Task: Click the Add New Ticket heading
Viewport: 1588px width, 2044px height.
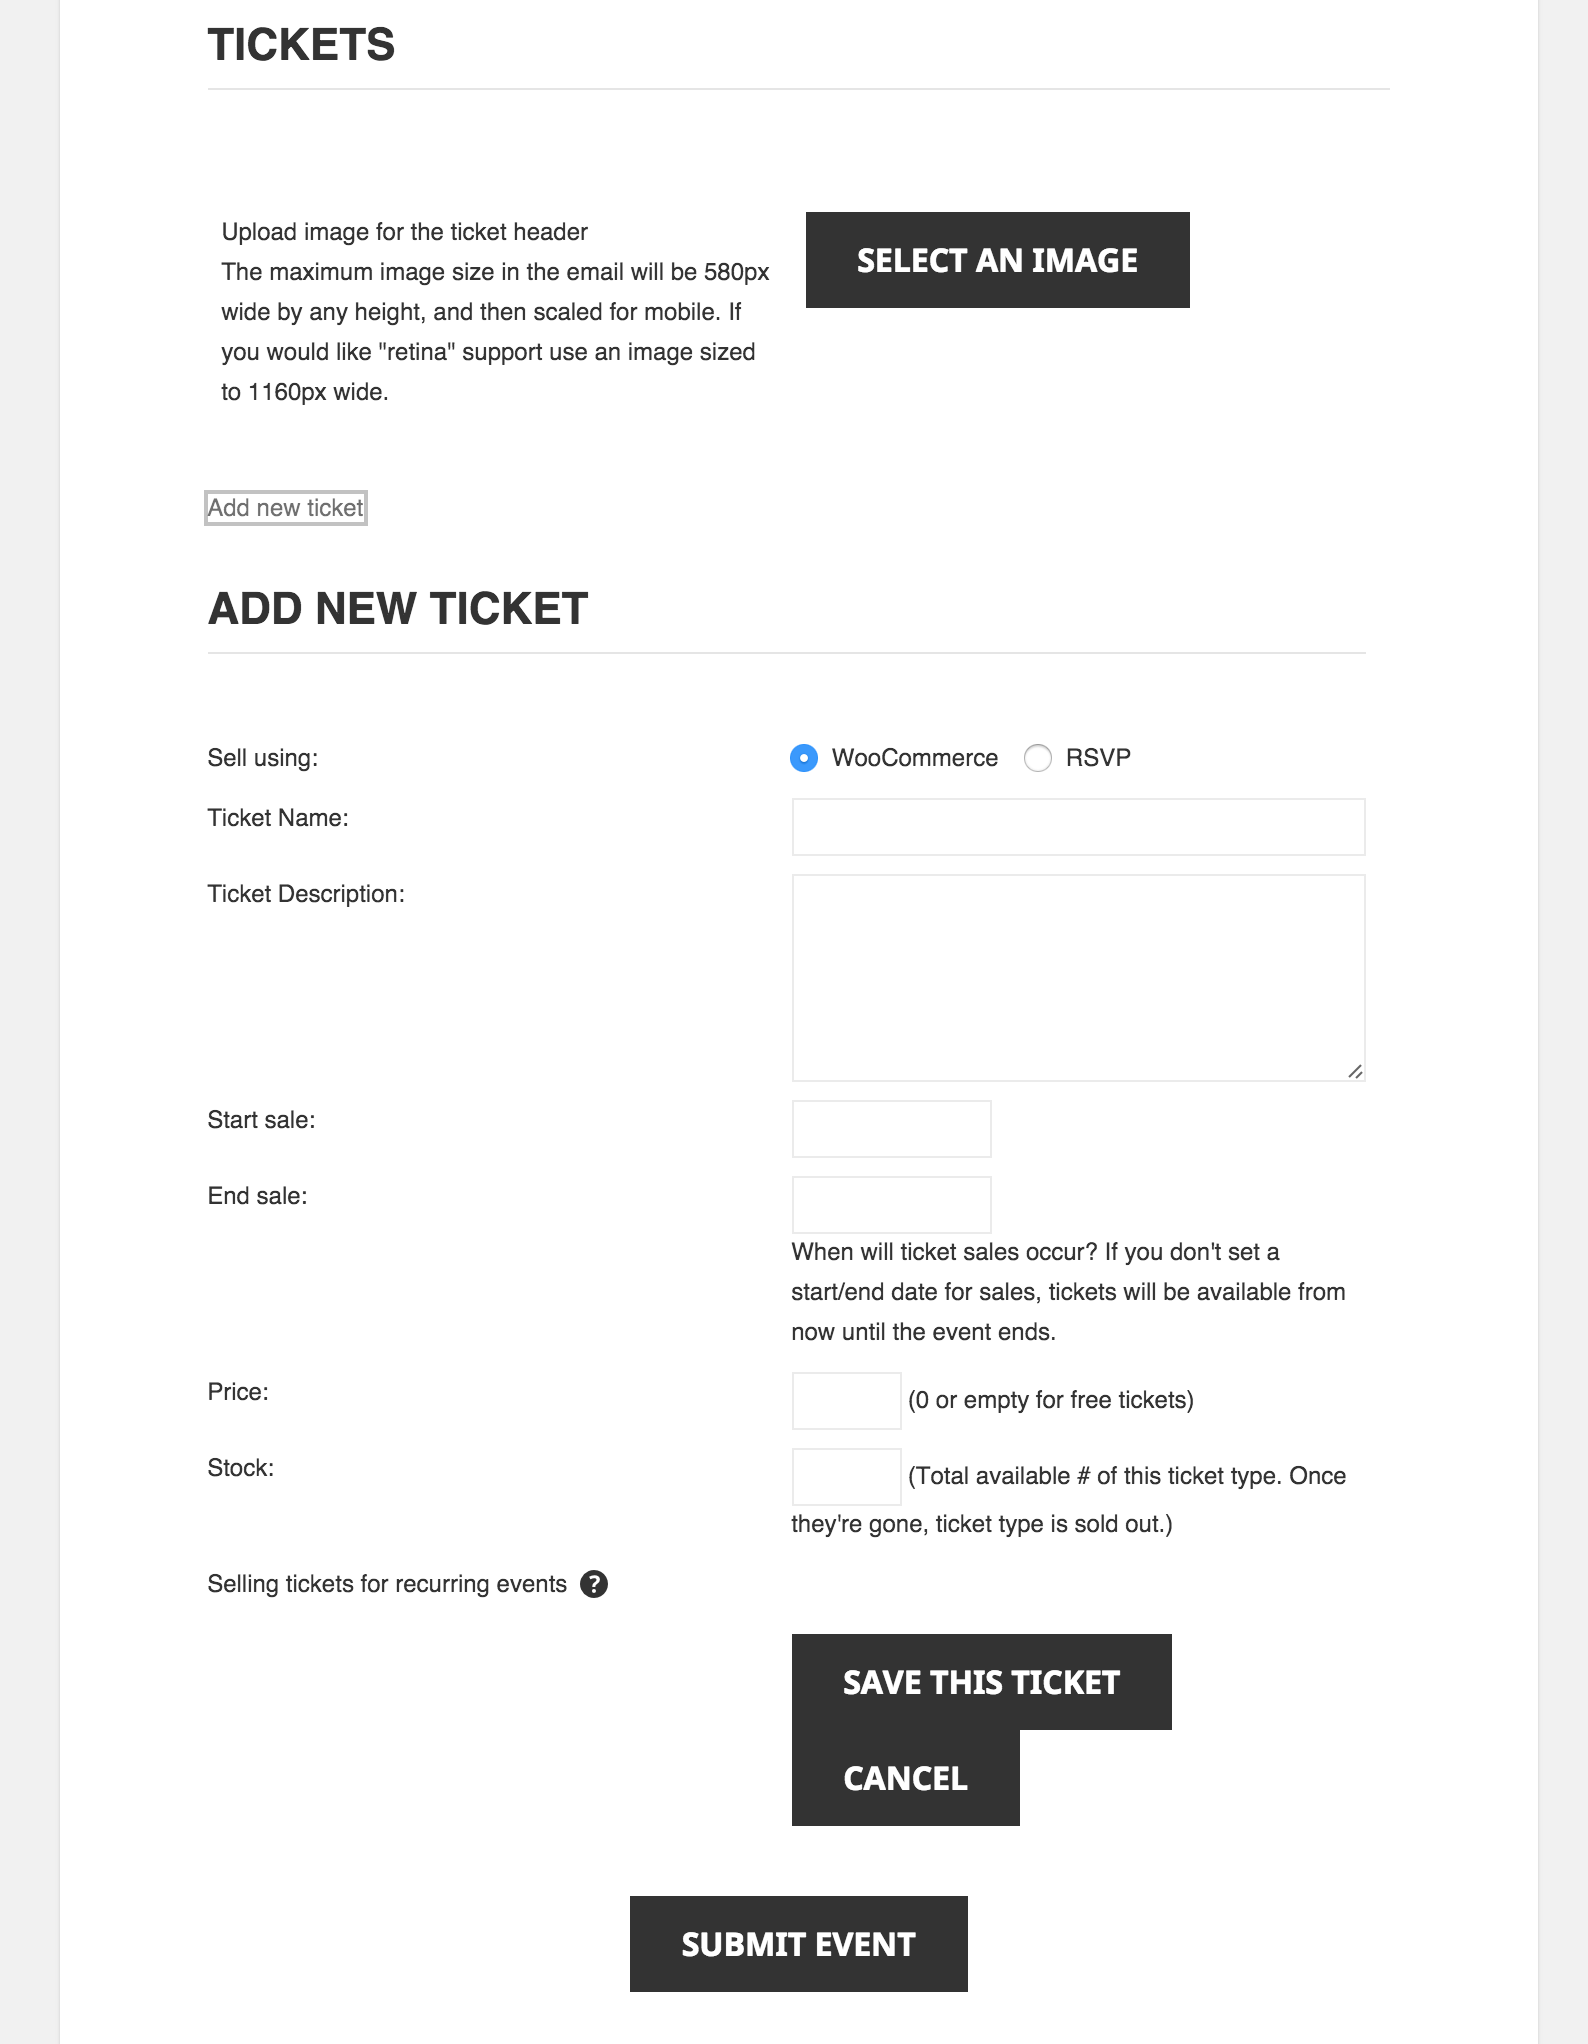Action: click(x=398, y=609)
